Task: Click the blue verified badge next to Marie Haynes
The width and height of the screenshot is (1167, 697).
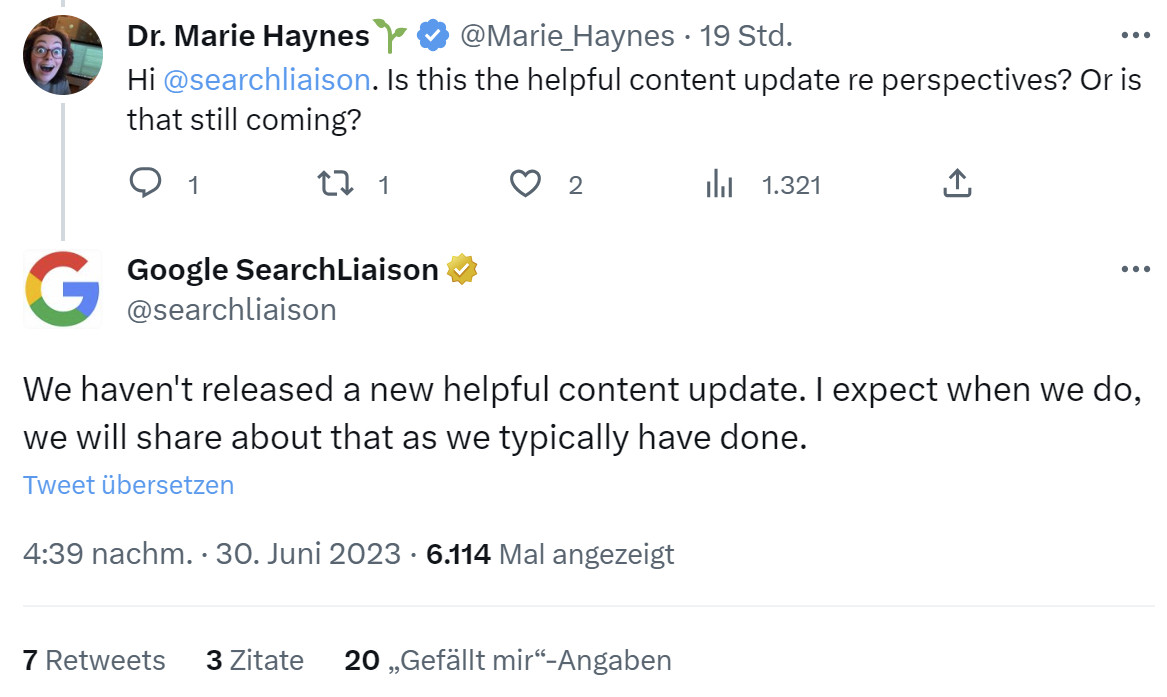Action: 430,33
